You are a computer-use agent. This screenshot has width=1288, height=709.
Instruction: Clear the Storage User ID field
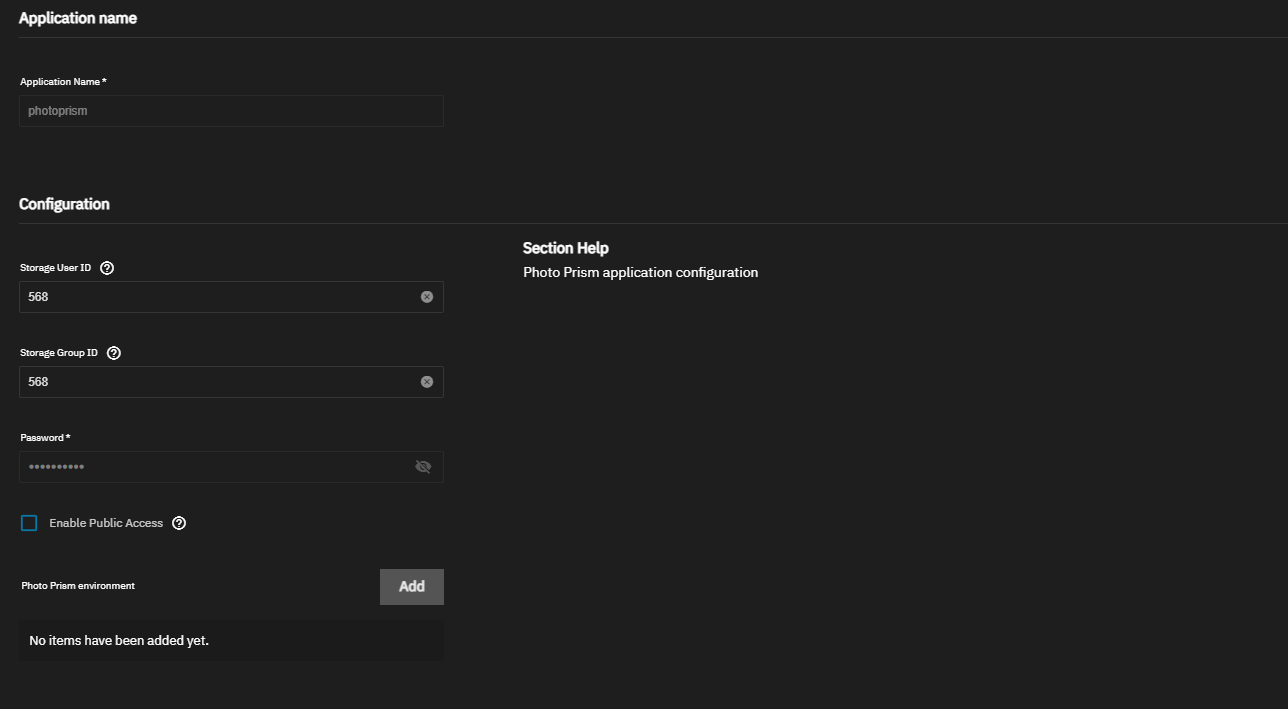pyautogui.click(x=427, y=297)
